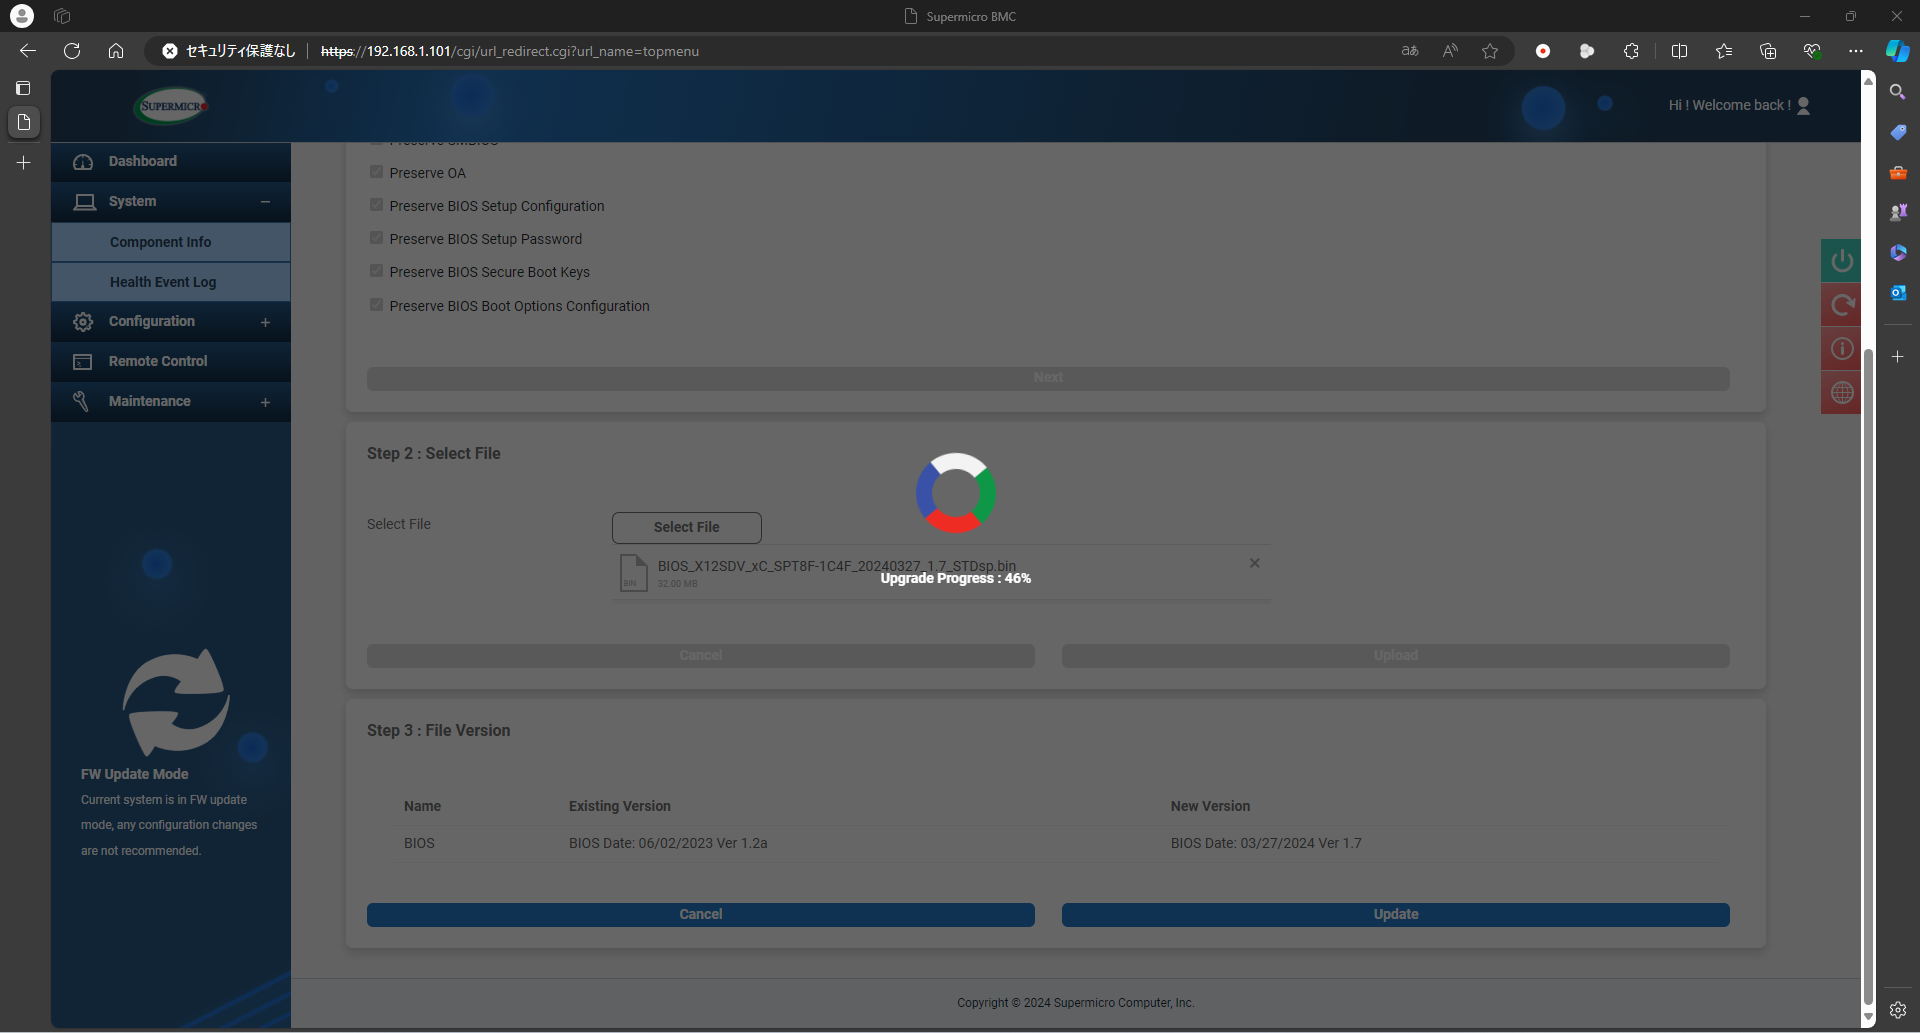This screenshot has width=1921, height=1033.
Task: Add page to favorites star
Action: pos(1490,51)
